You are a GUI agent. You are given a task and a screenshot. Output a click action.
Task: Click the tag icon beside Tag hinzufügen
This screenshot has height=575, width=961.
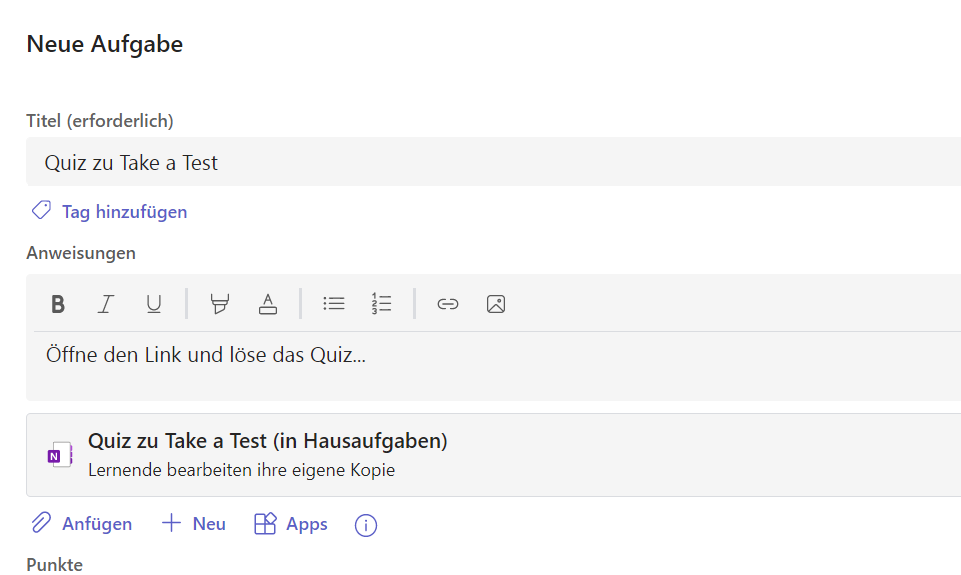pyautogui.click(x=41, y=211)
